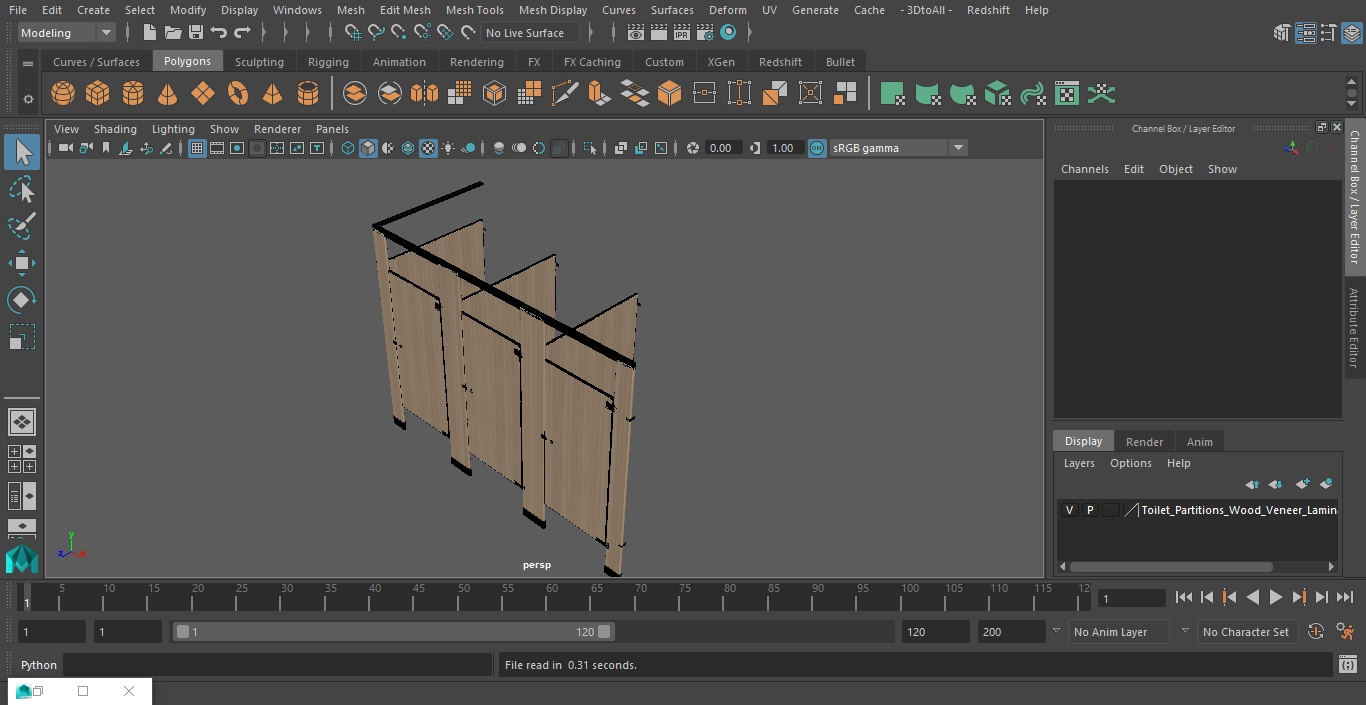Click the Render current frame clapper icon
The image size is (1366, 705).
(659, 33)
